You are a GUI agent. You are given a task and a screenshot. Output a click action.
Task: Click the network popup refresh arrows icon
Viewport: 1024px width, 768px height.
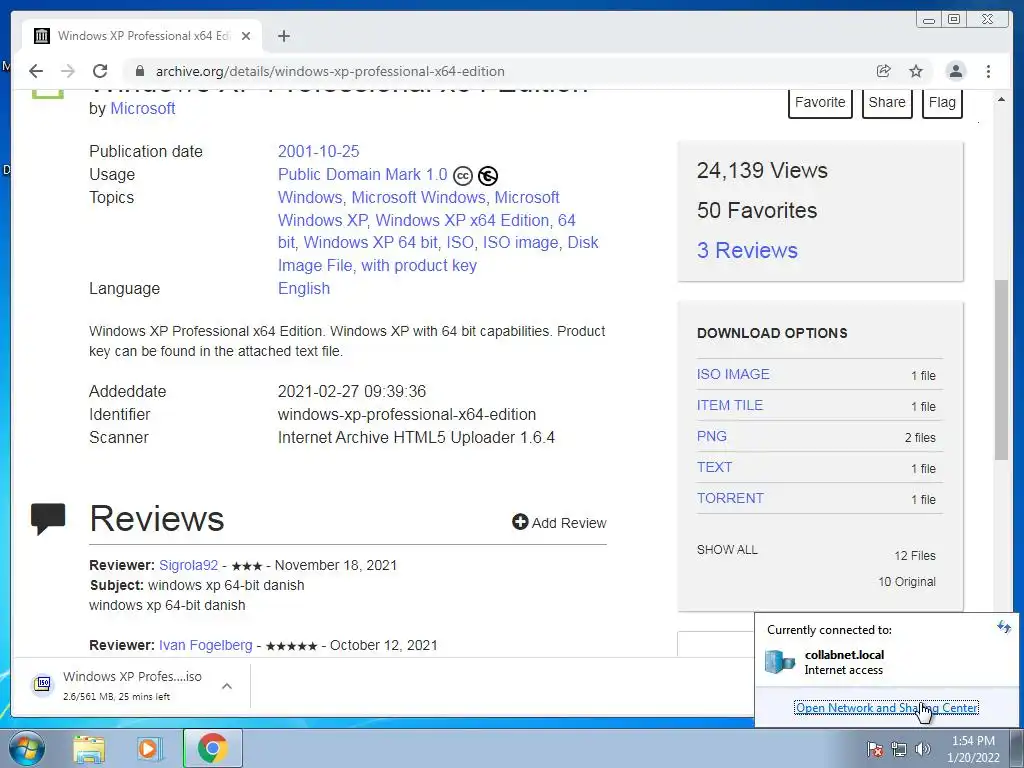point(1004,627)
